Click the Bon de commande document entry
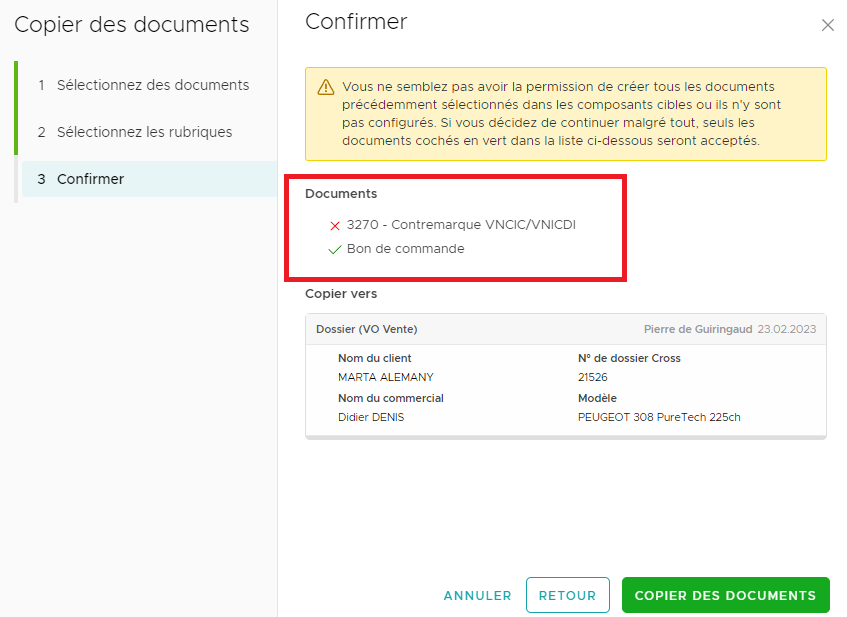Image resolution: width=847 pixels, height=617 pixels. pos(406,249)
